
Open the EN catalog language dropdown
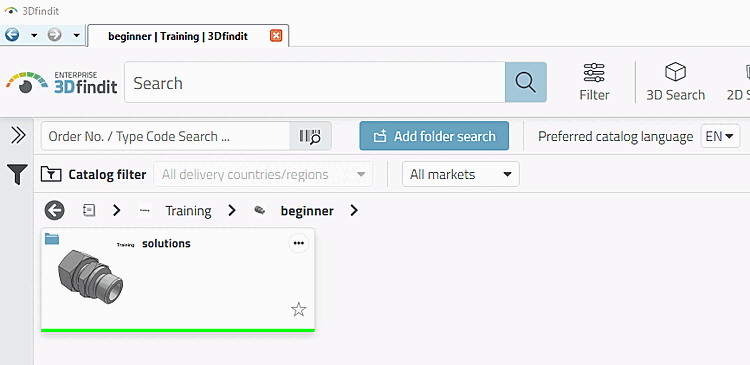tap(720, 136)
